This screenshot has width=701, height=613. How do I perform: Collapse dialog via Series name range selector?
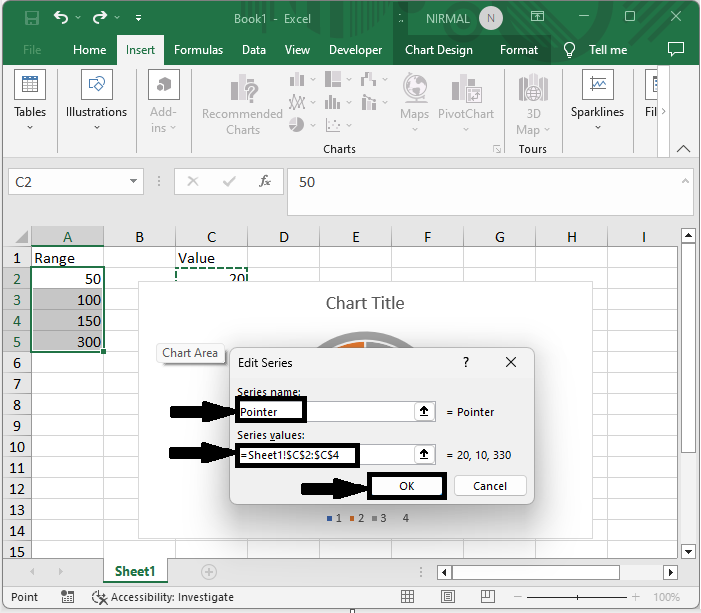tap(424, 411)
